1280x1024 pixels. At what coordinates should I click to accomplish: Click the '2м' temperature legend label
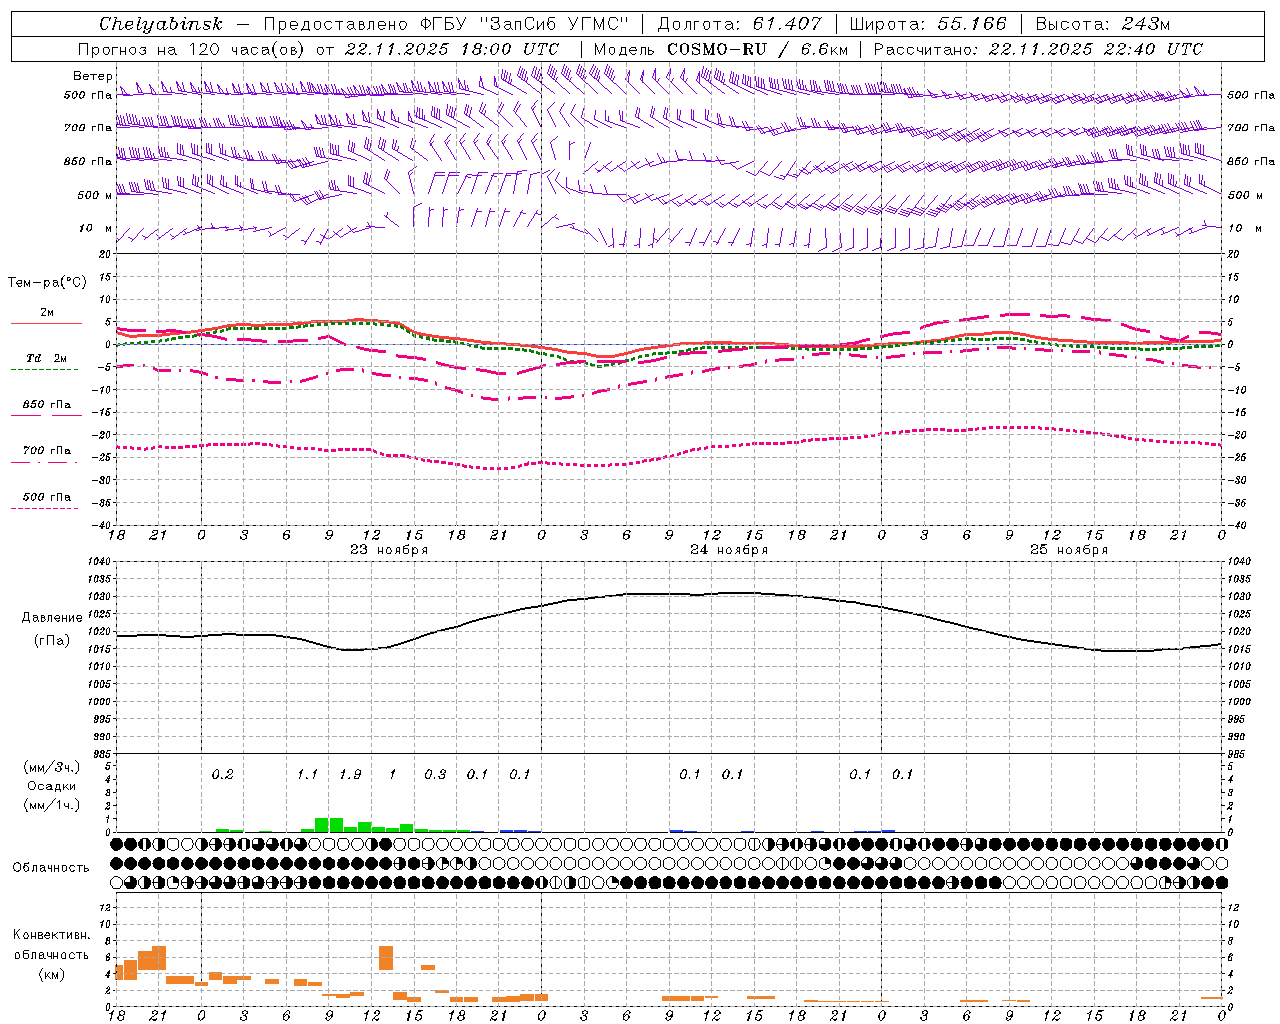47,312
